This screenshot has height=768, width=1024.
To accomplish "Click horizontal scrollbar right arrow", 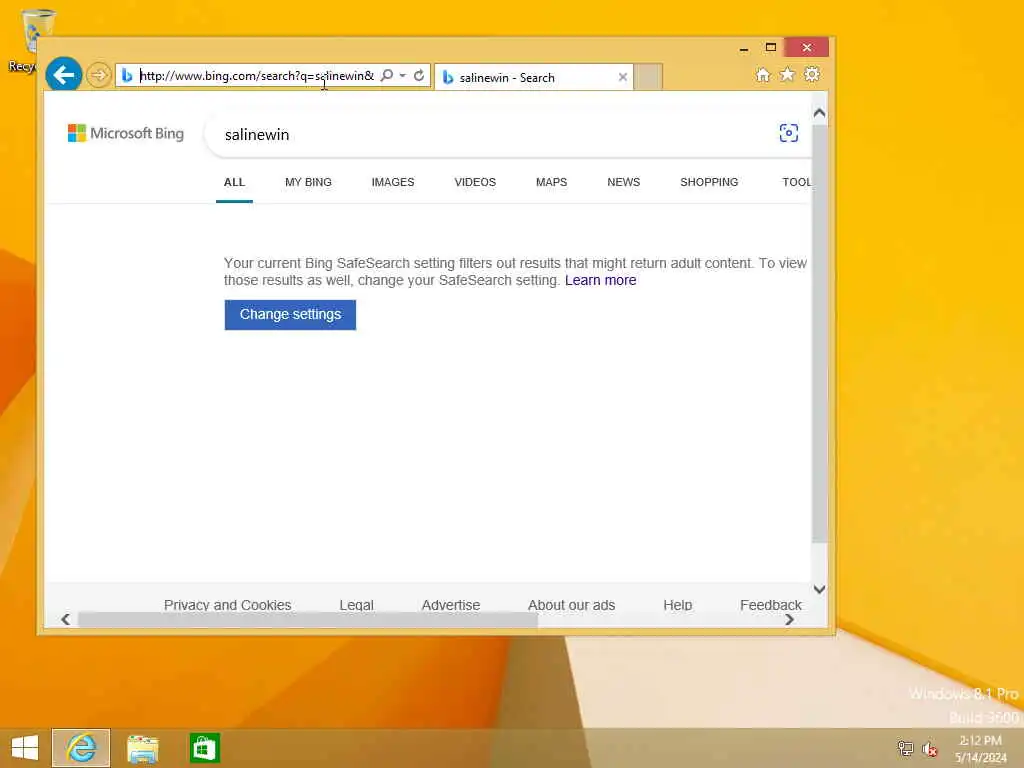I will pyautogui.click(x=790, y=619).
